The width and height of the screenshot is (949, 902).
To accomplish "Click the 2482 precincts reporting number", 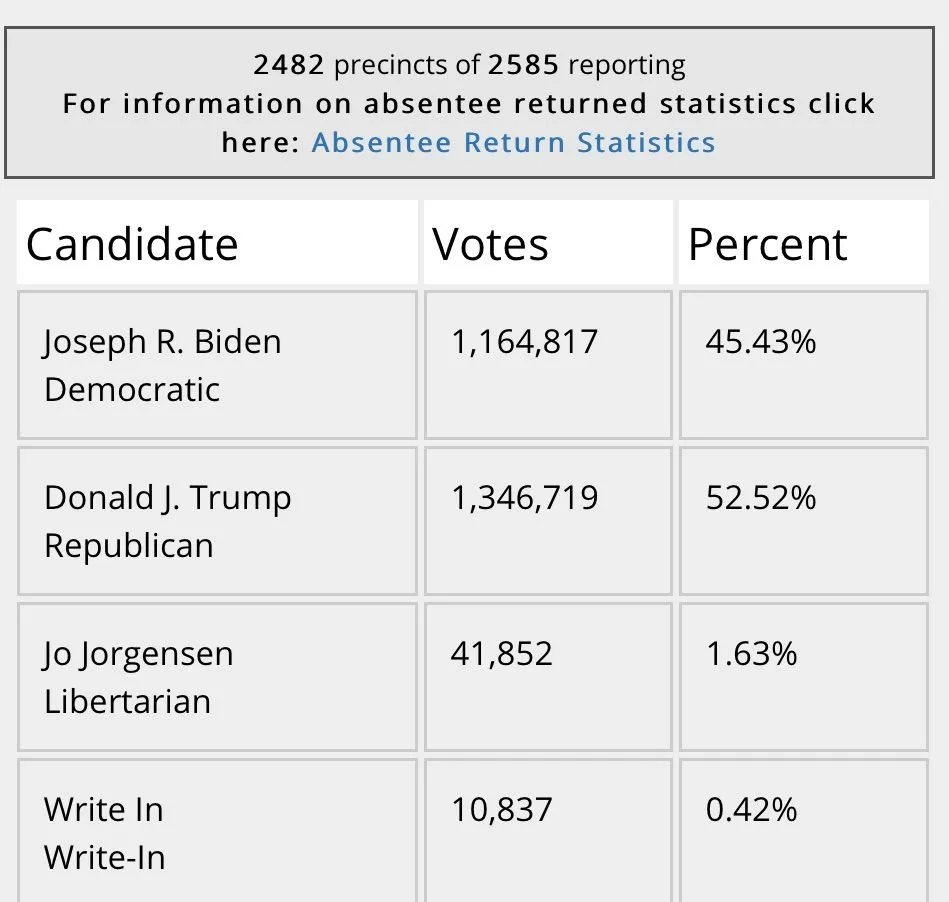I will pyautogui.click(x=289, y=66).
